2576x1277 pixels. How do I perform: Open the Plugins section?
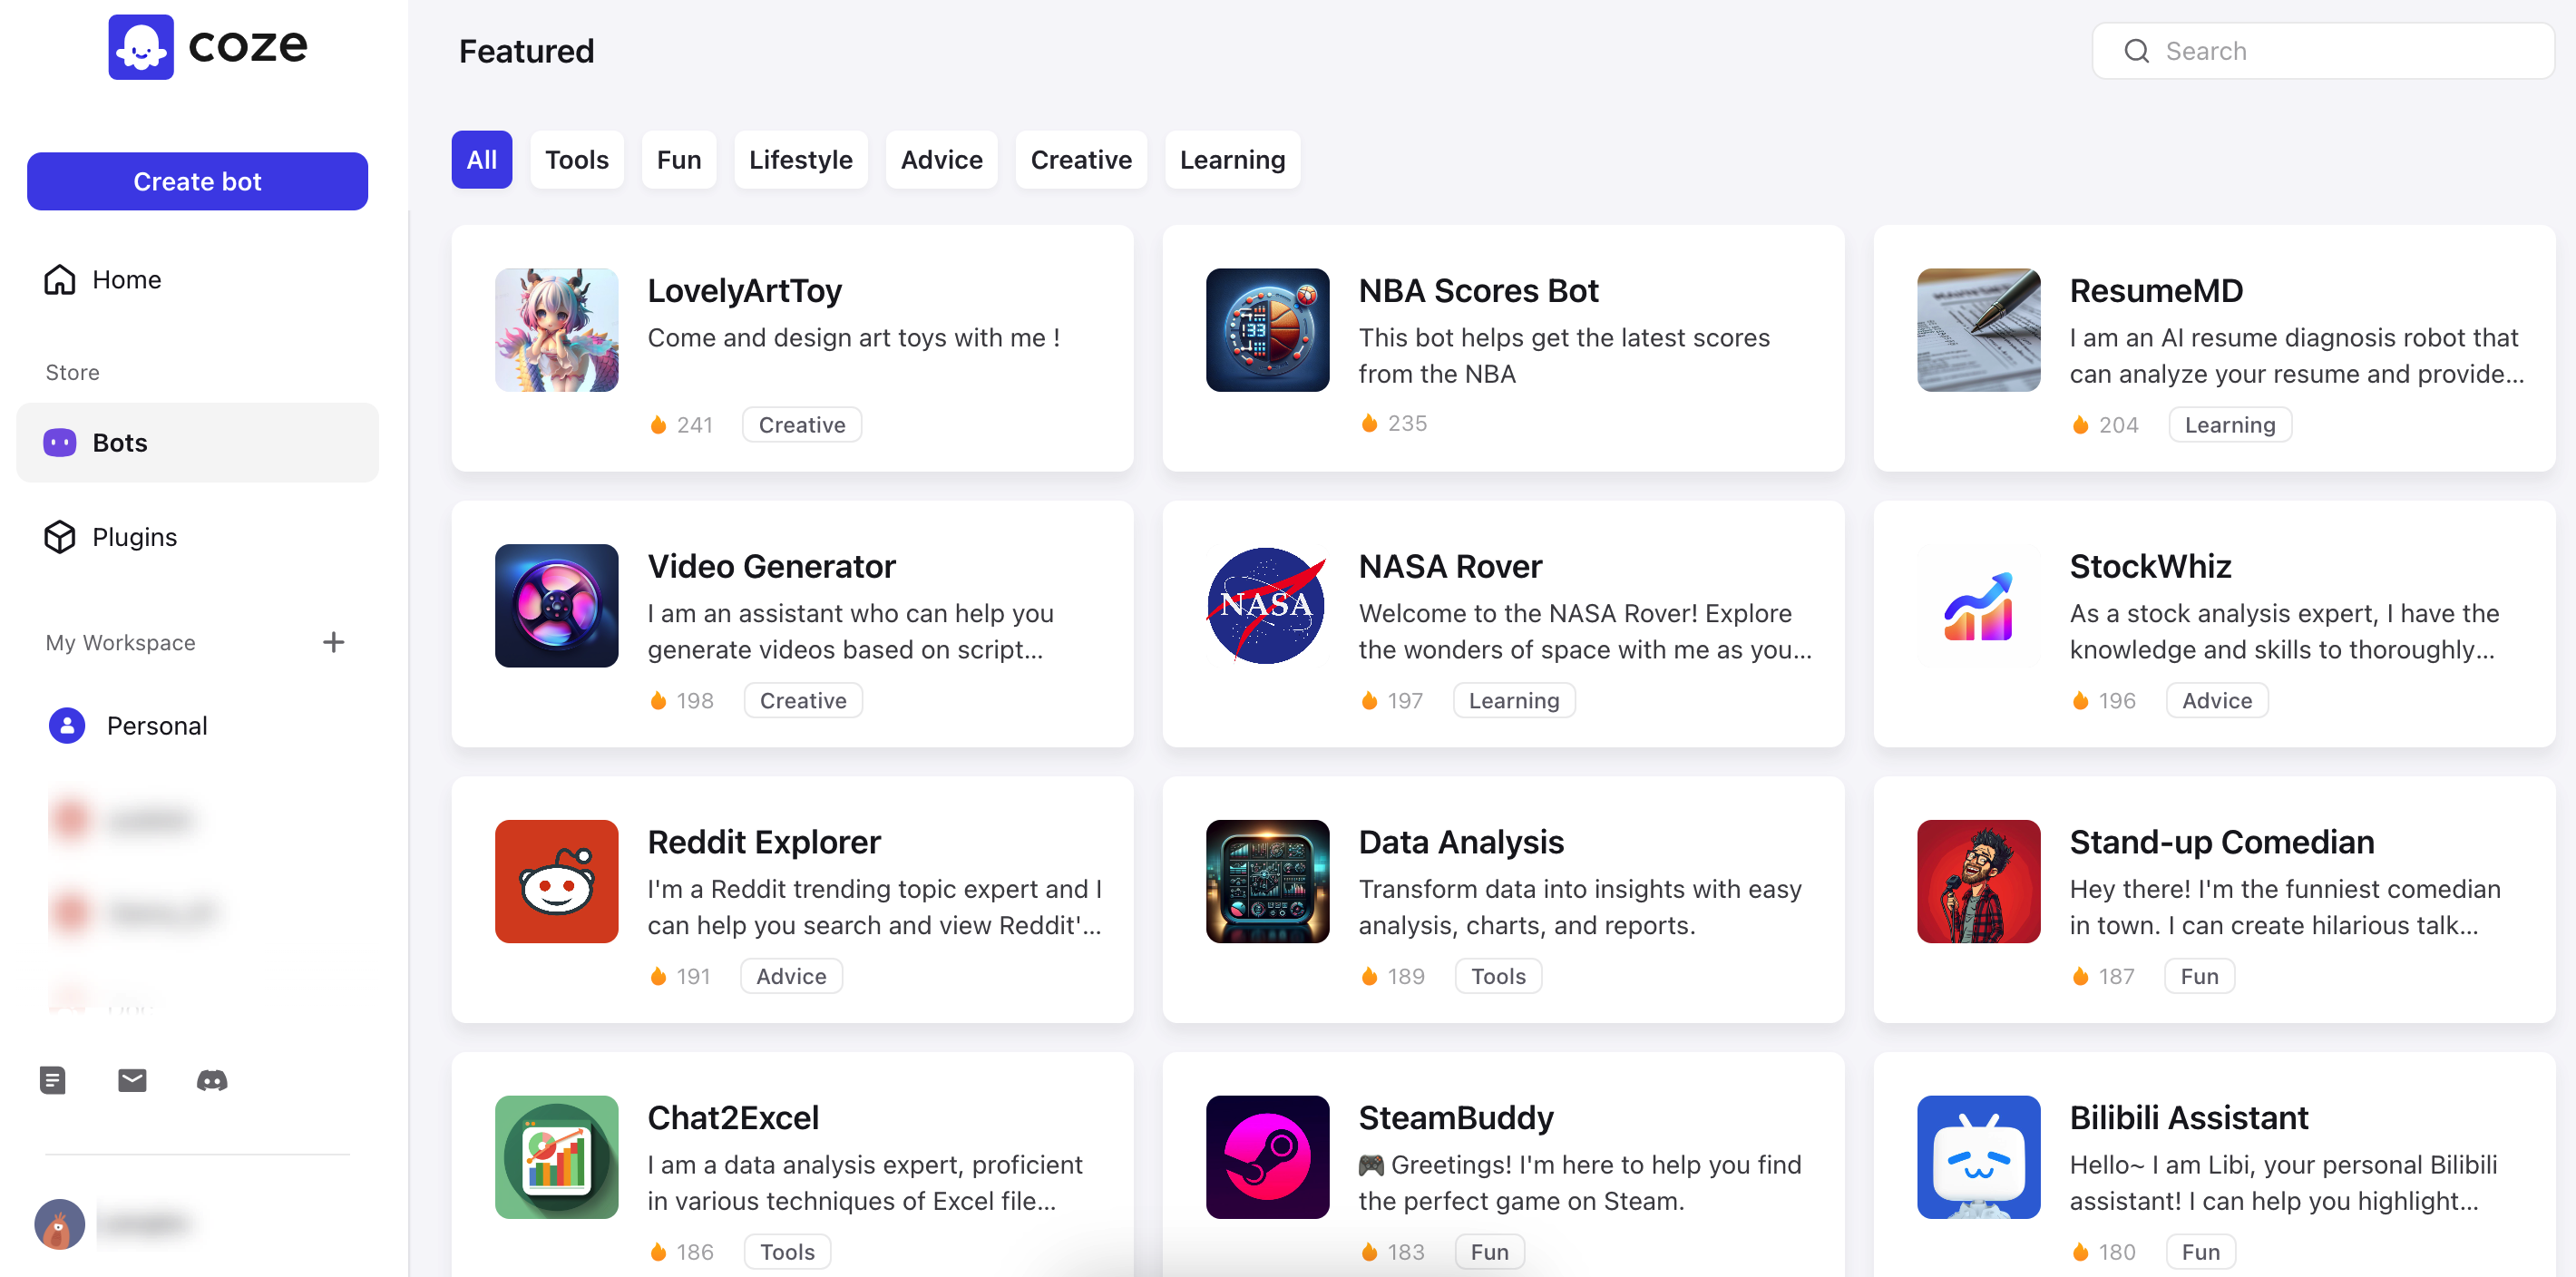click(135, 536)
